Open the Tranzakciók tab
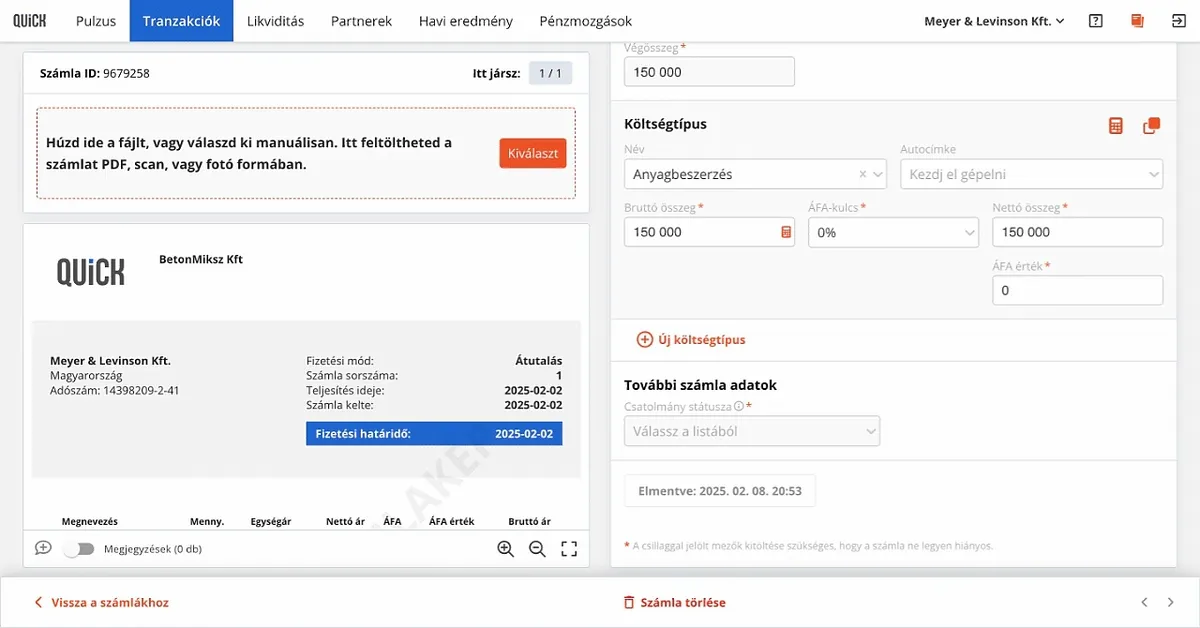The image size is (1200, 628). pyautogui.click(x=181, y=20)
